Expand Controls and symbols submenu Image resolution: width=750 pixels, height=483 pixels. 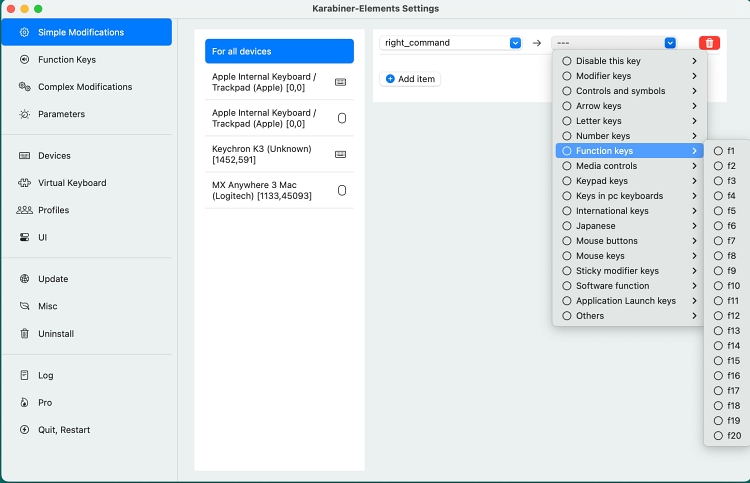629,91
